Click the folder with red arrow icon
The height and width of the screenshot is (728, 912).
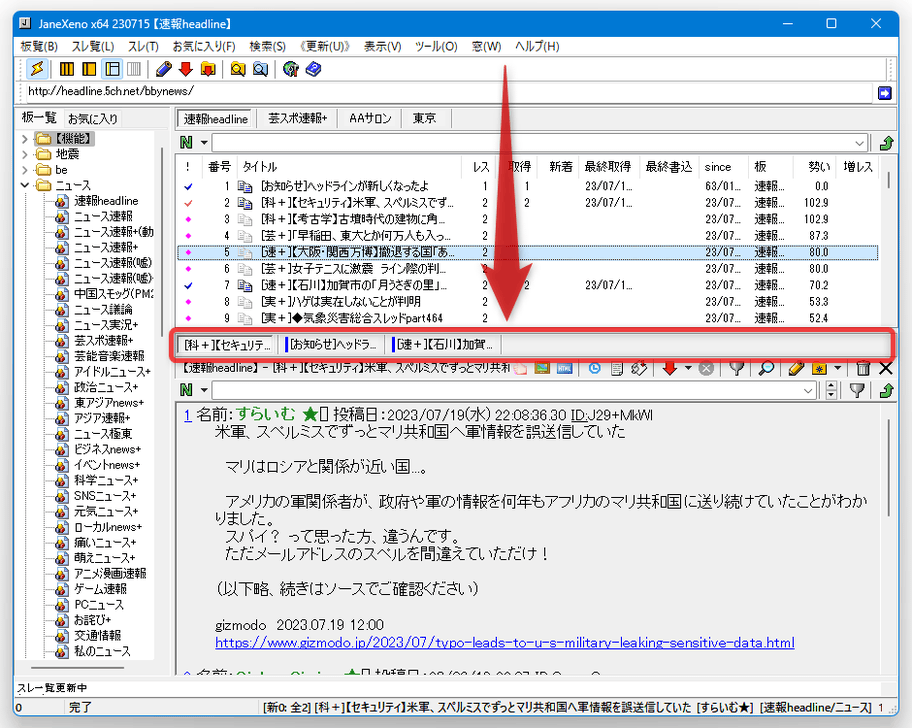tap(208, 69)
